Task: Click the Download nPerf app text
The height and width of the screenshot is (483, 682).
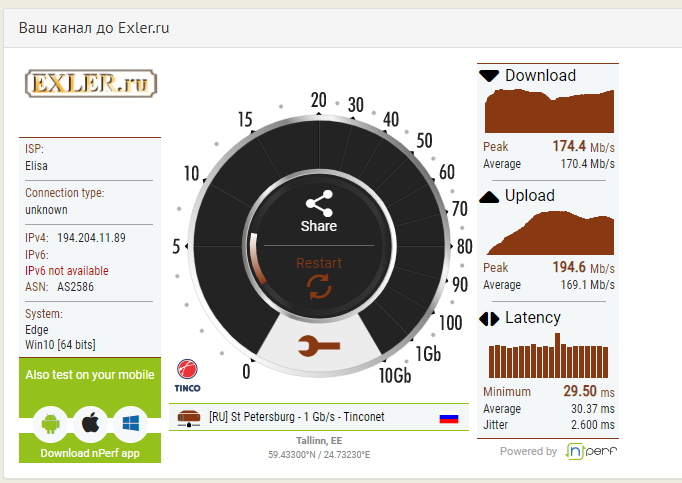Action: tap(90, 453)
